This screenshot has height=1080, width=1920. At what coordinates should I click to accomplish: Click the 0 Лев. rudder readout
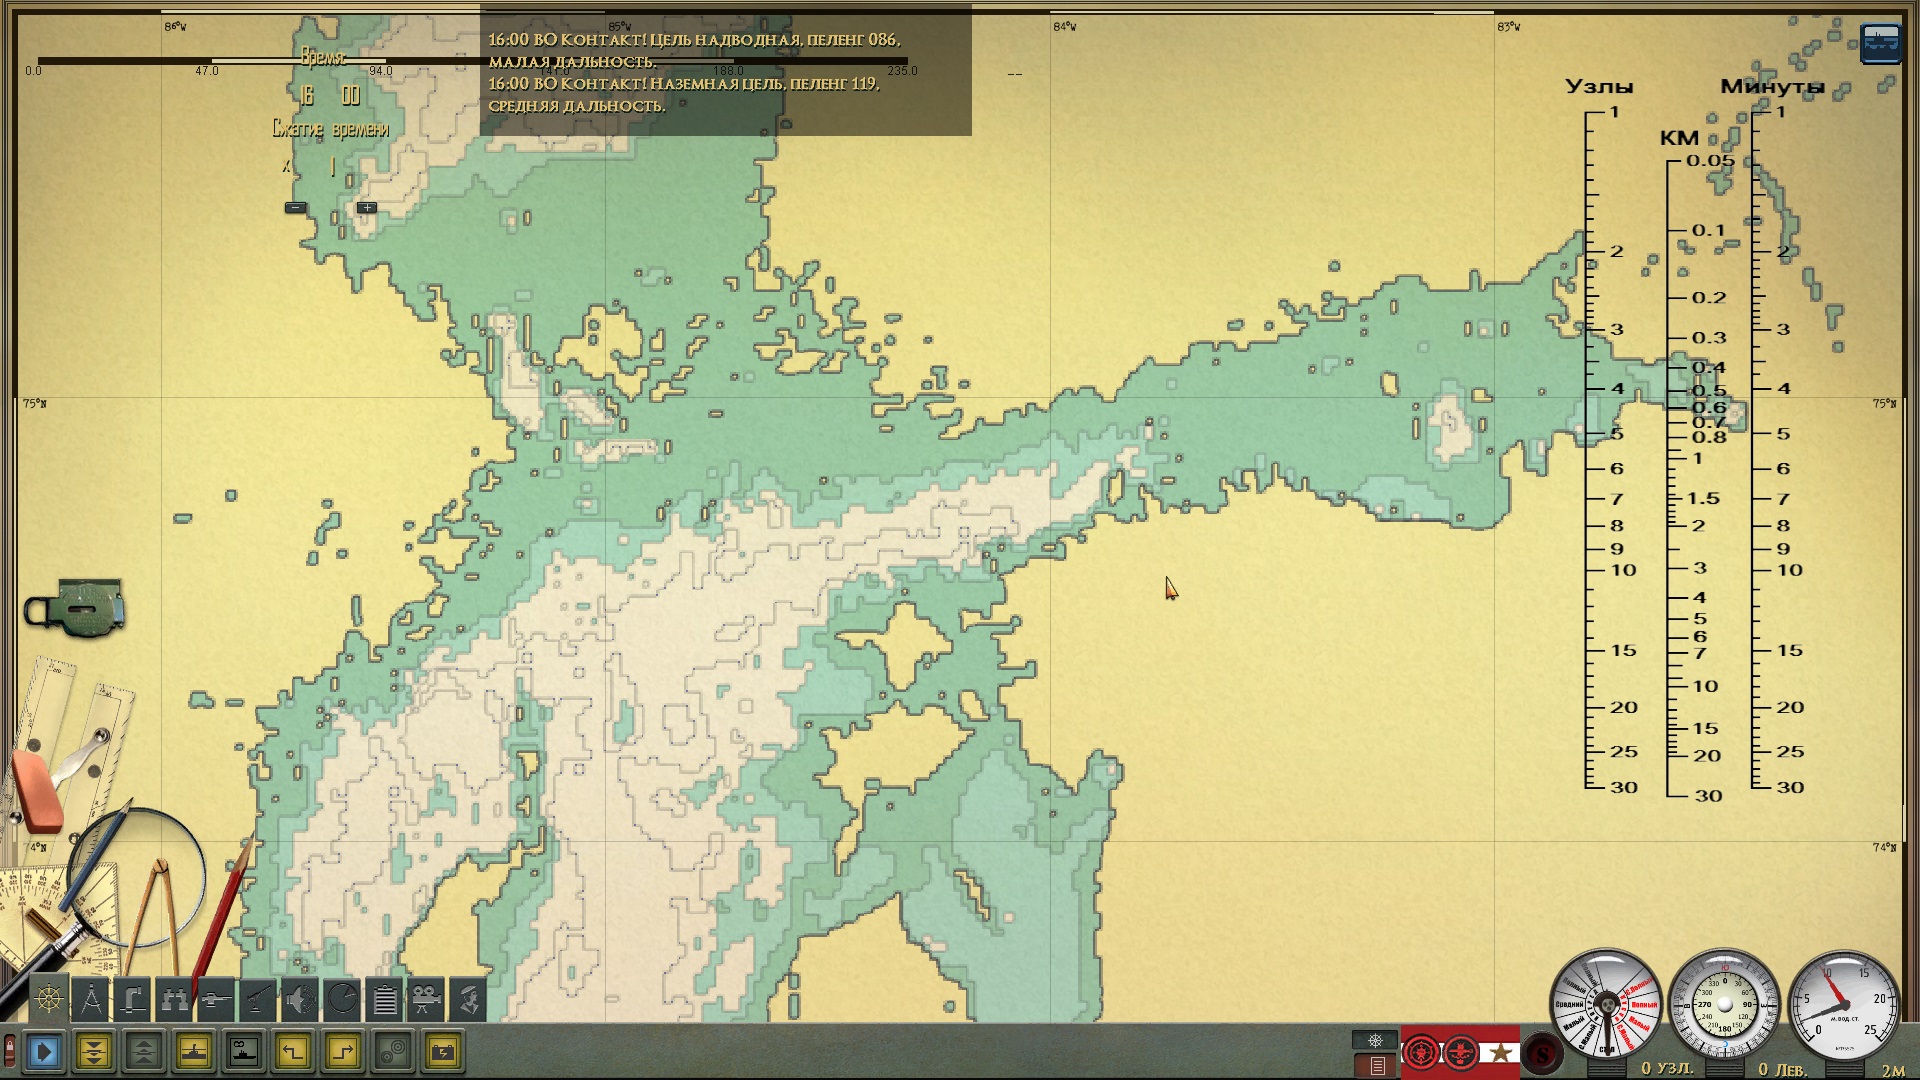pos(1783,1070)
